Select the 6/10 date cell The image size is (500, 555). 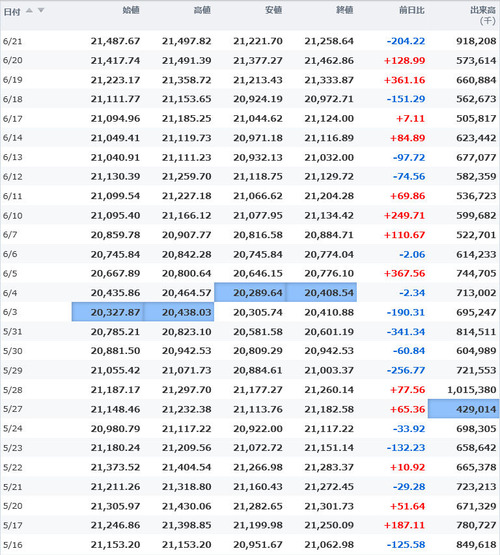click(12, 216)
